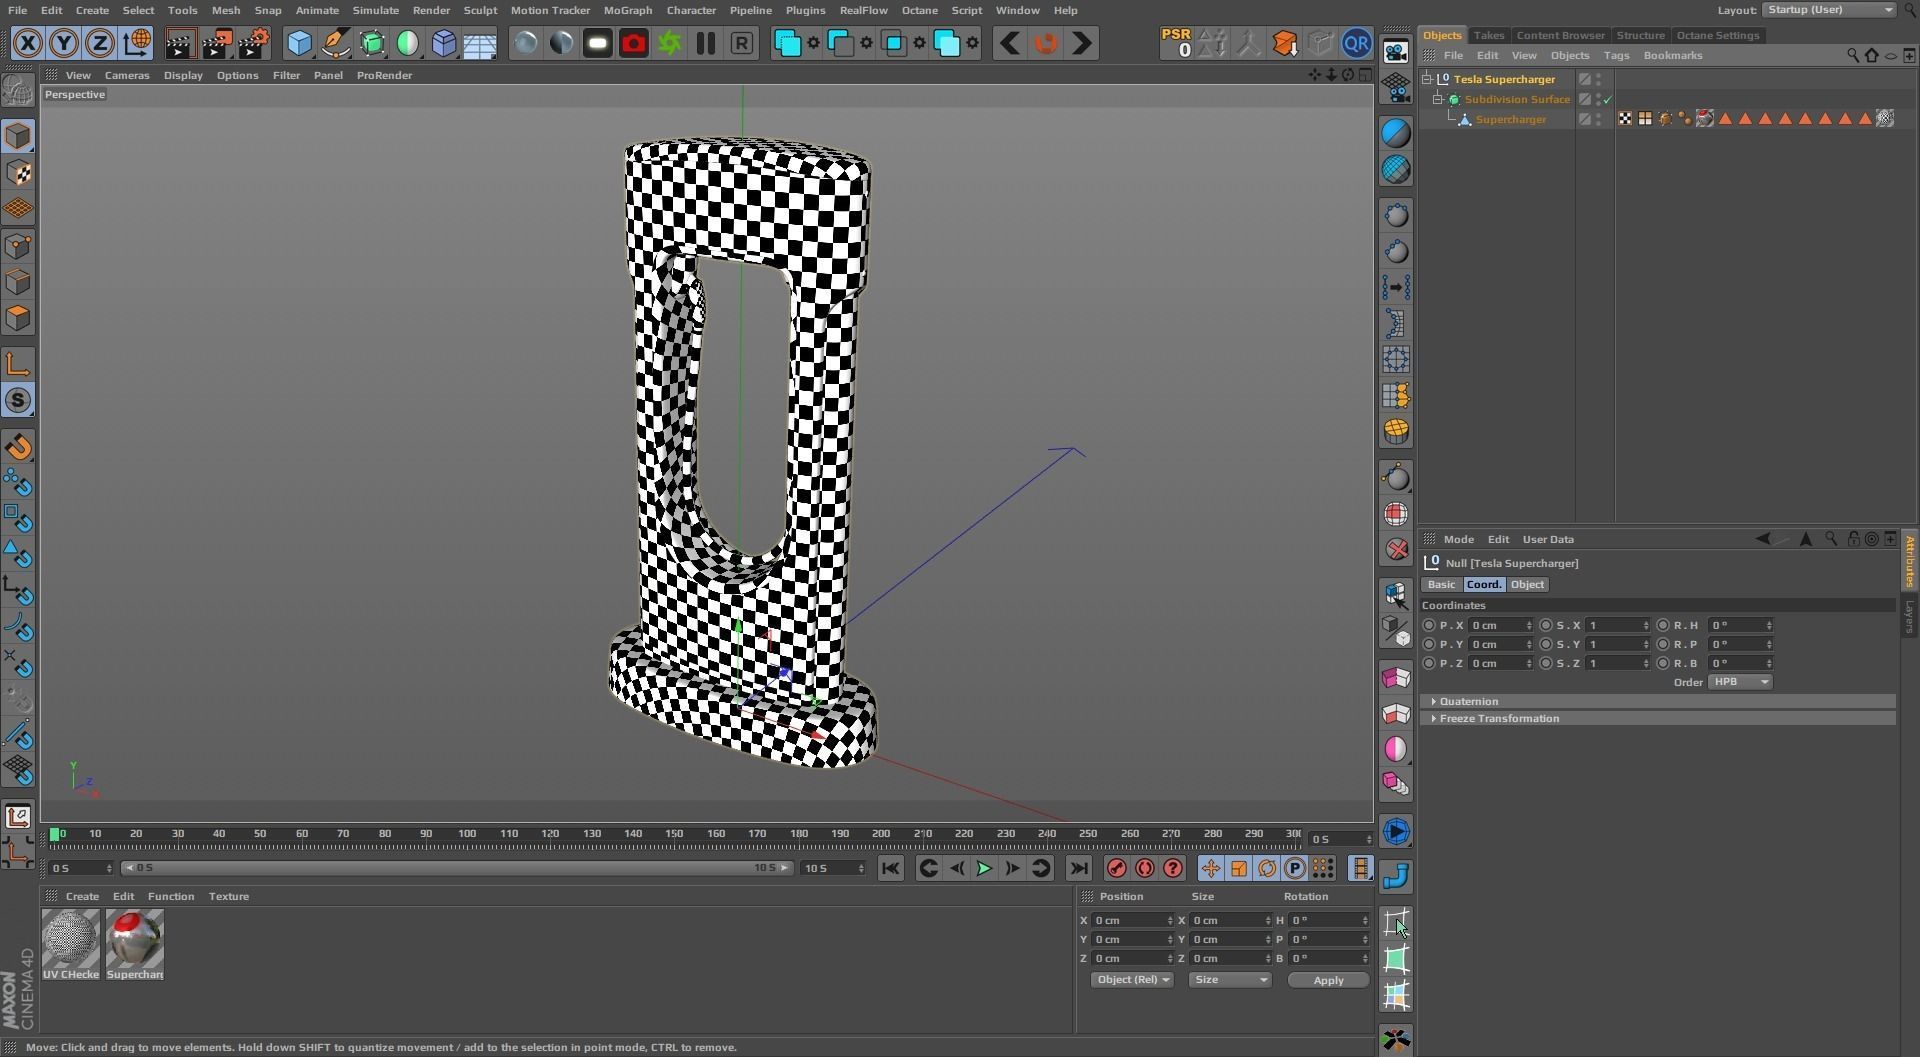Play the animation forwards
Screen dimensions: 1920x1057
click(984, 869)
